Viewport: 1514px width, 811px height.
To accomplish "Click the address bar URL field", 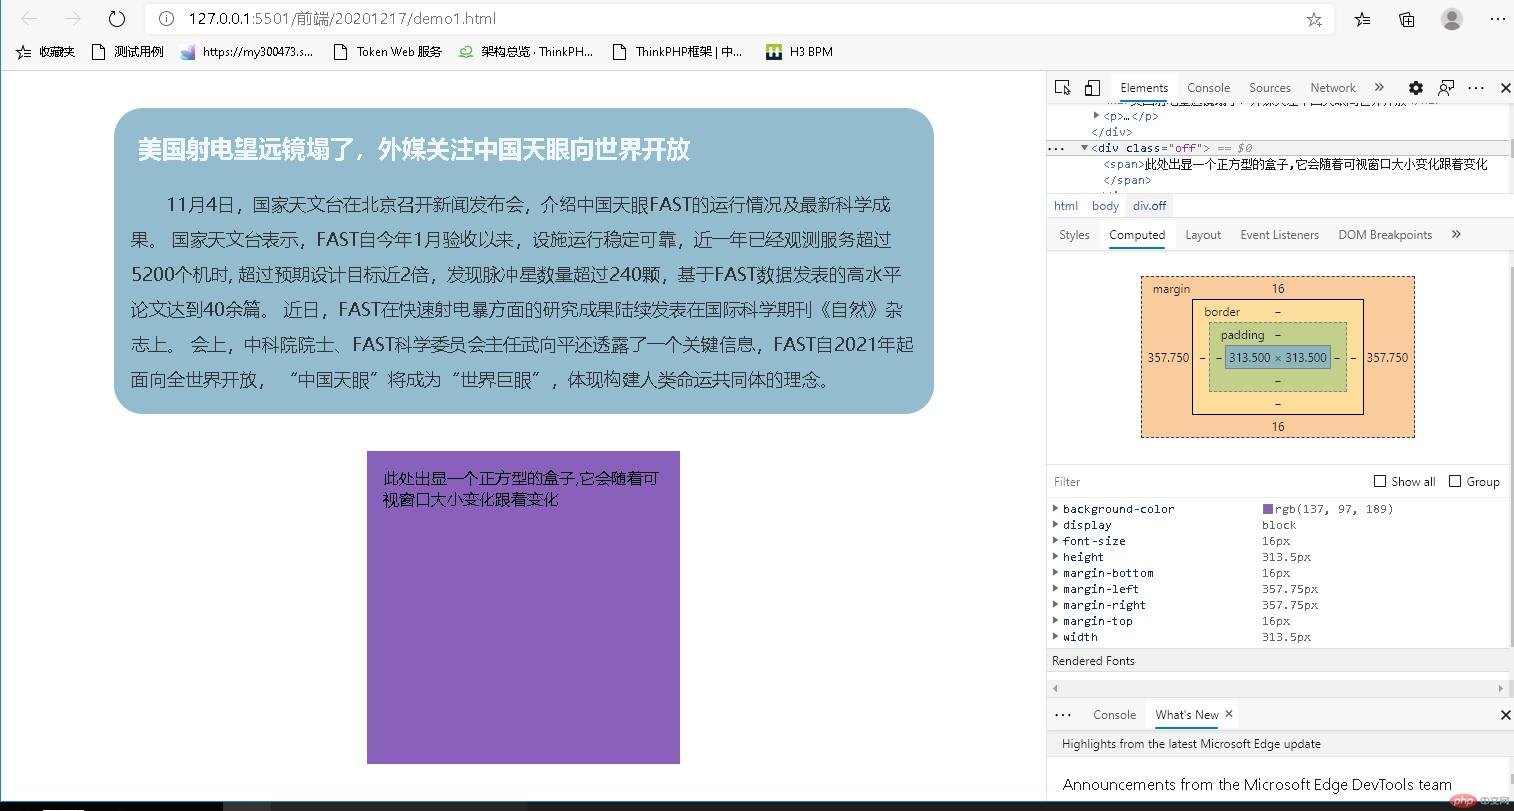I will click(x=740, y=19).
